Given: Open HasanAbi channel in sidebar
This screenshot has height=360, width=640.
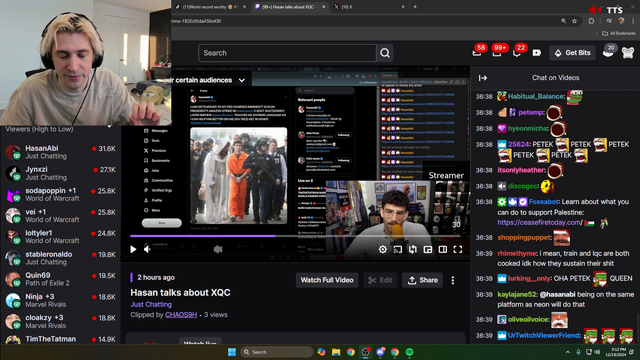Looking at the screenshot, I should (60, 152).
